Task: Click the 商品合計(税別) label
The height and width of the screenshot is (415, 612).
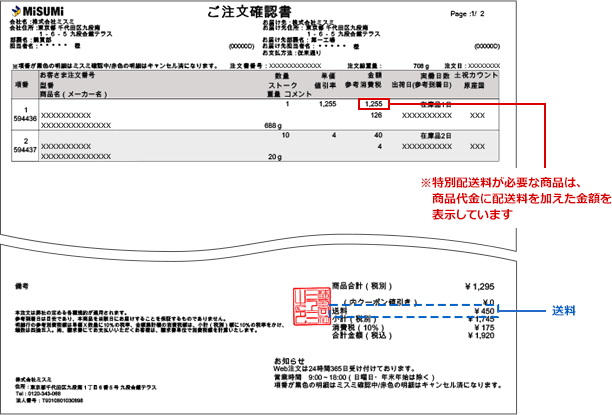Action: [362, 286]
